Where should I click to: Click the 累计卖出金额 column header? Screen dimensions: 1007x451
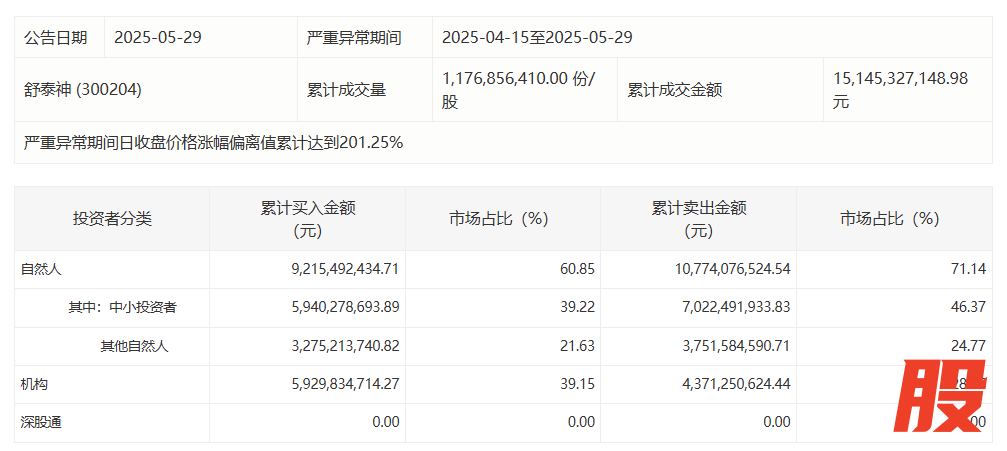click(699, 219)
